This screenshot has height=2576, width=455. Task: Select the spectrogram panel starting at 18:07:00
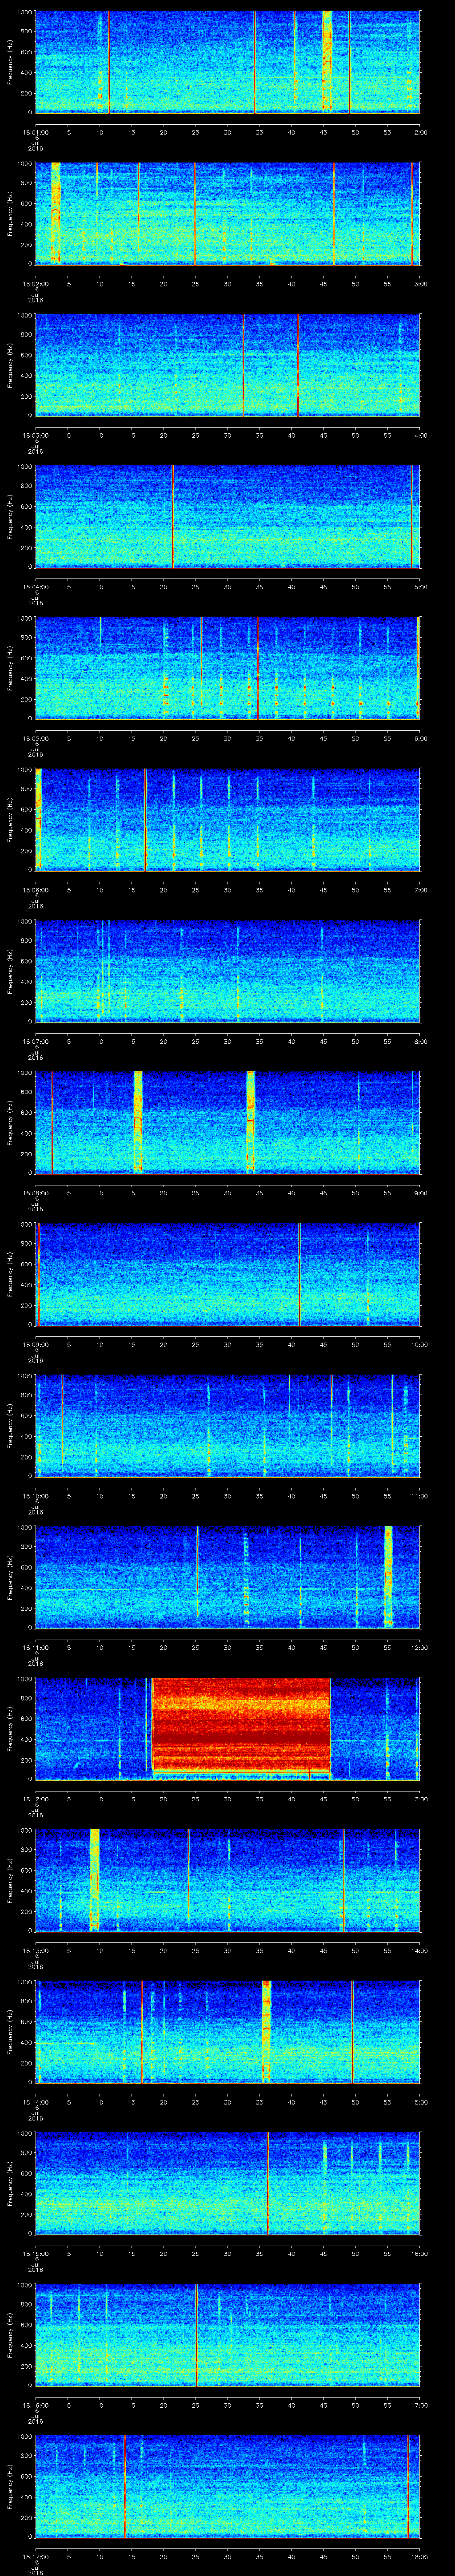(x=228, y=970)
